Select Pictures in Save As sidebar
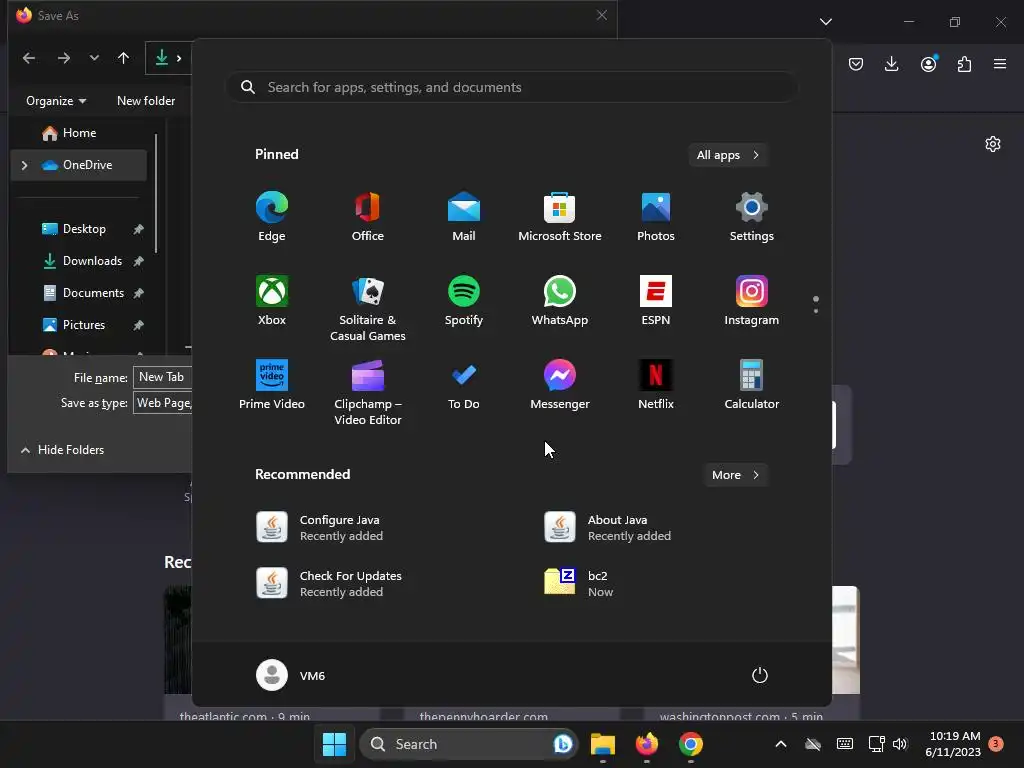 (x=84, y=325)
